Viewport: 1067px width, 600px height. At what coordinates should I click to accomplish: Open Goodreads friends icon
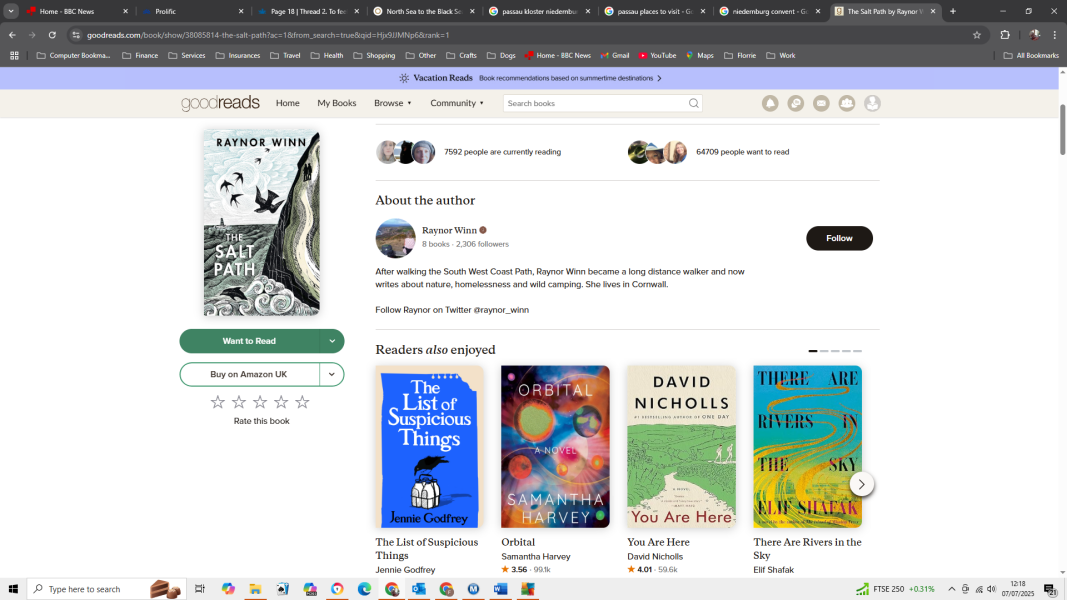(847, 103)
